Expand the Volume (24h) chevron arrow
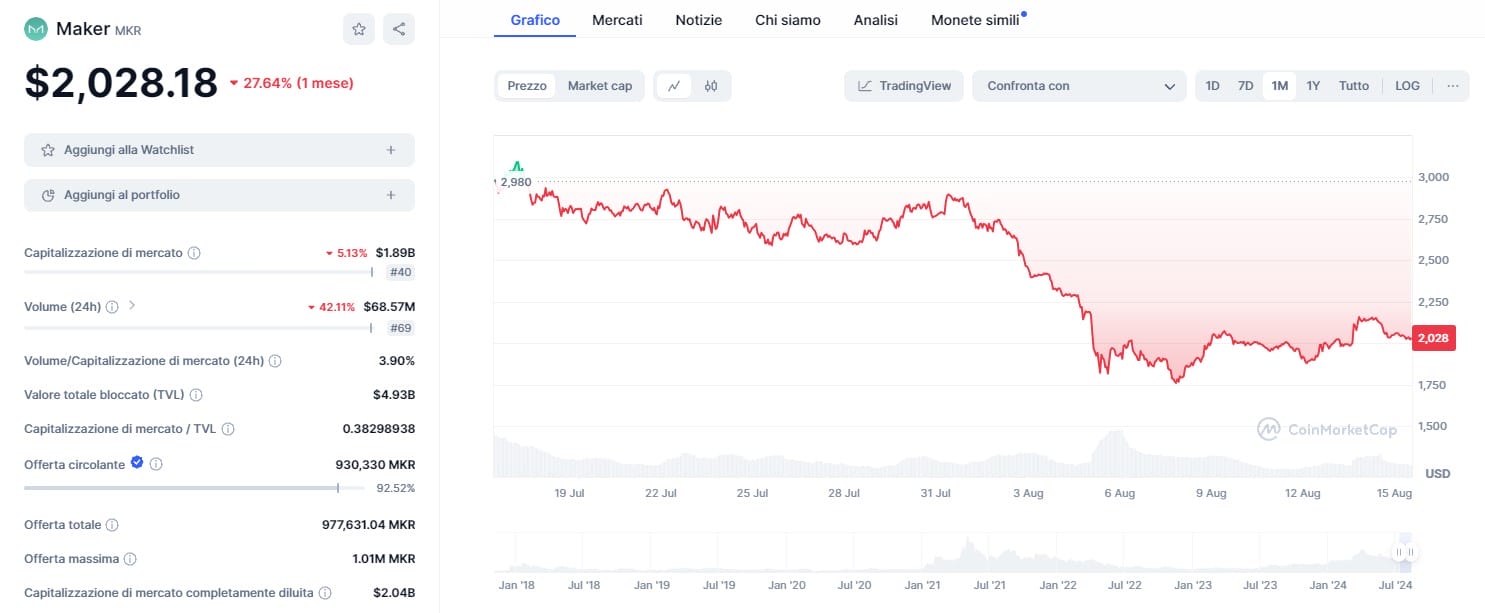Image resolution: width=1485 pixels, height=613 pixels. click(x=132, y=306)
